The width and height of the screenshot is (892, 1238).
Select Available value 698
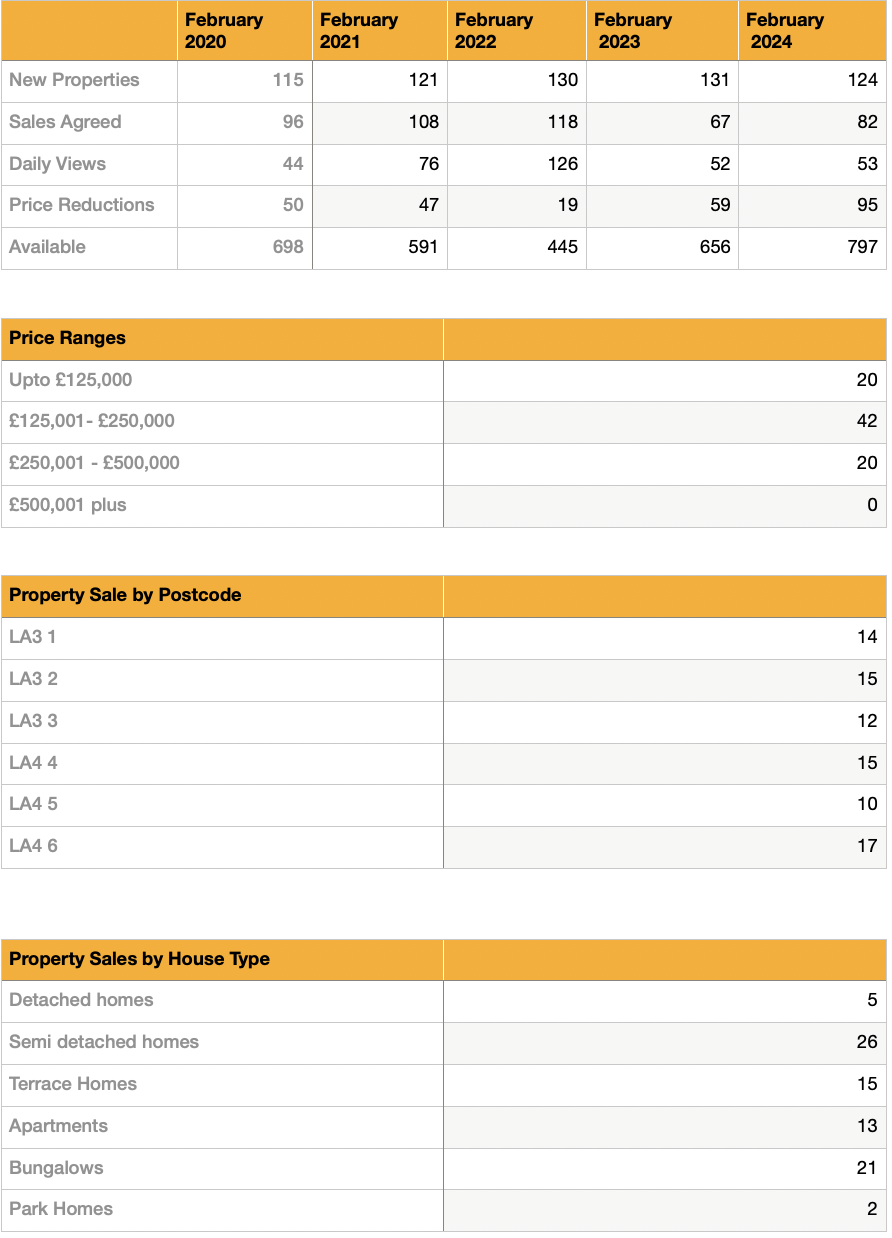click(x=288, y=247)
